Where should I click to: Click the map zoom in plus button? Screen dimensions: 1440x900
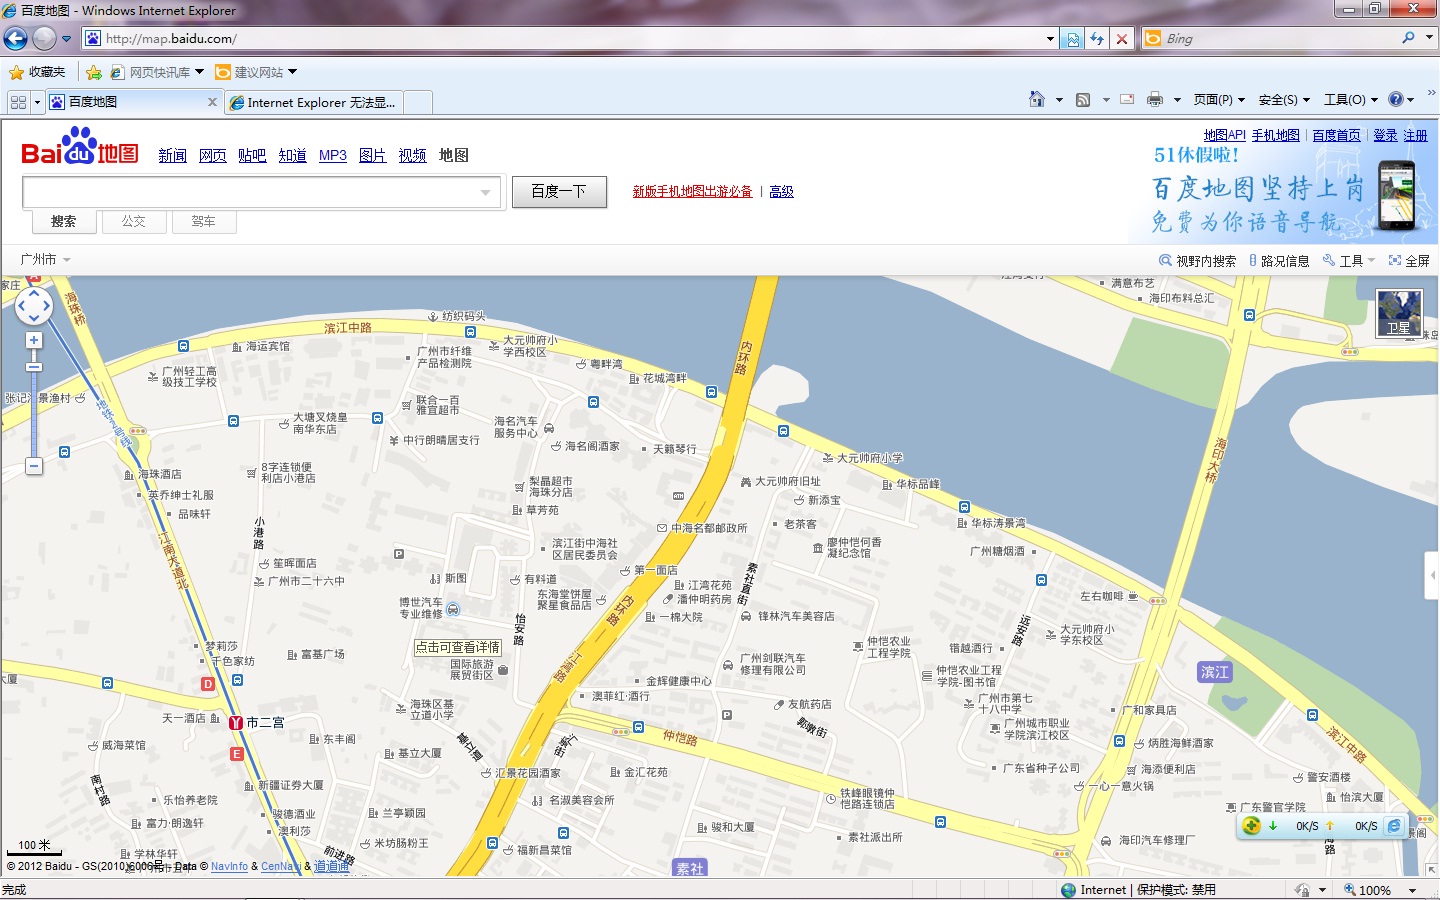tap(34, 341)
